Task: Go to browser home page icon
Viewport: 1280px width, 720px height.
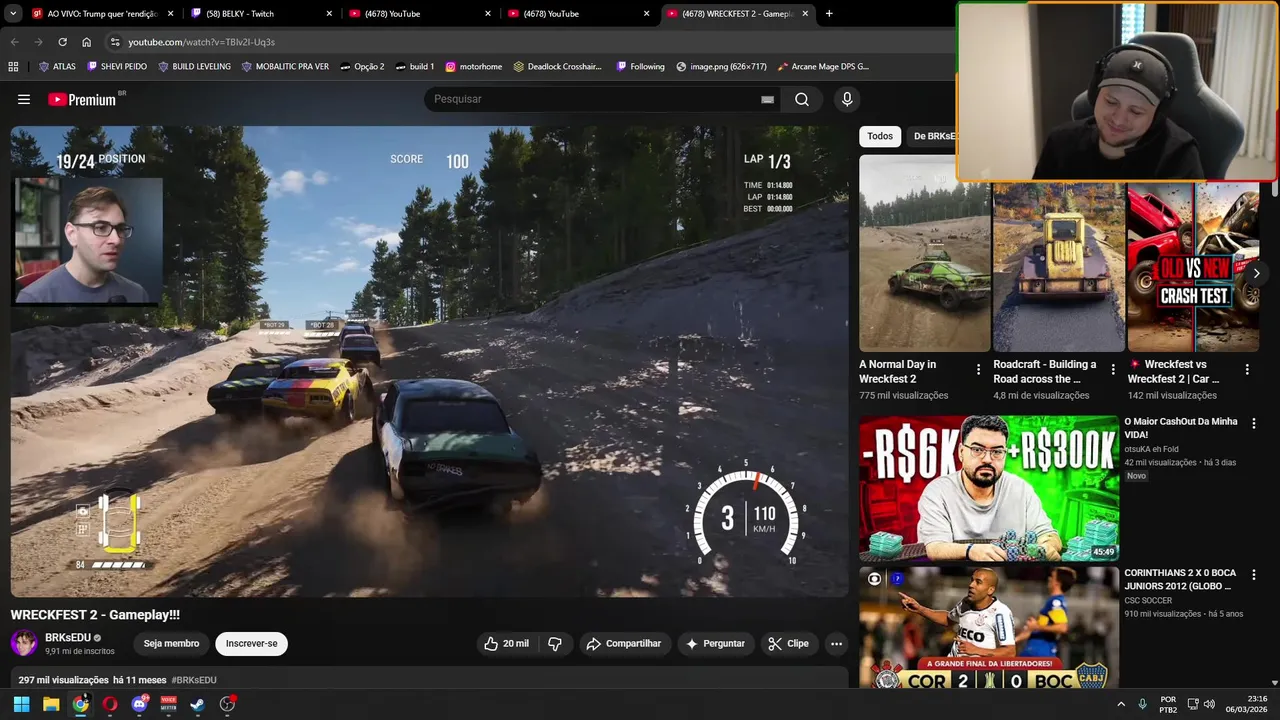Action: pyautogui.click(x=87, y=42)
